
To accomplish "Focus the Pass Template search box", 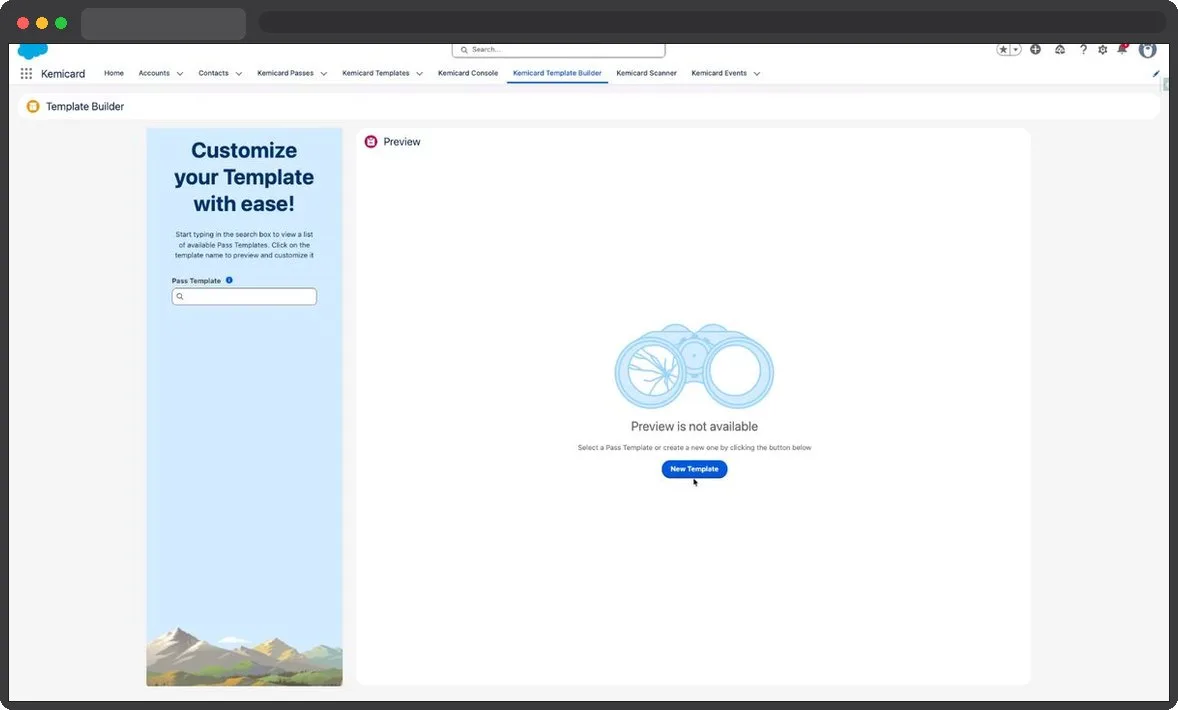I will pos(244,296).
